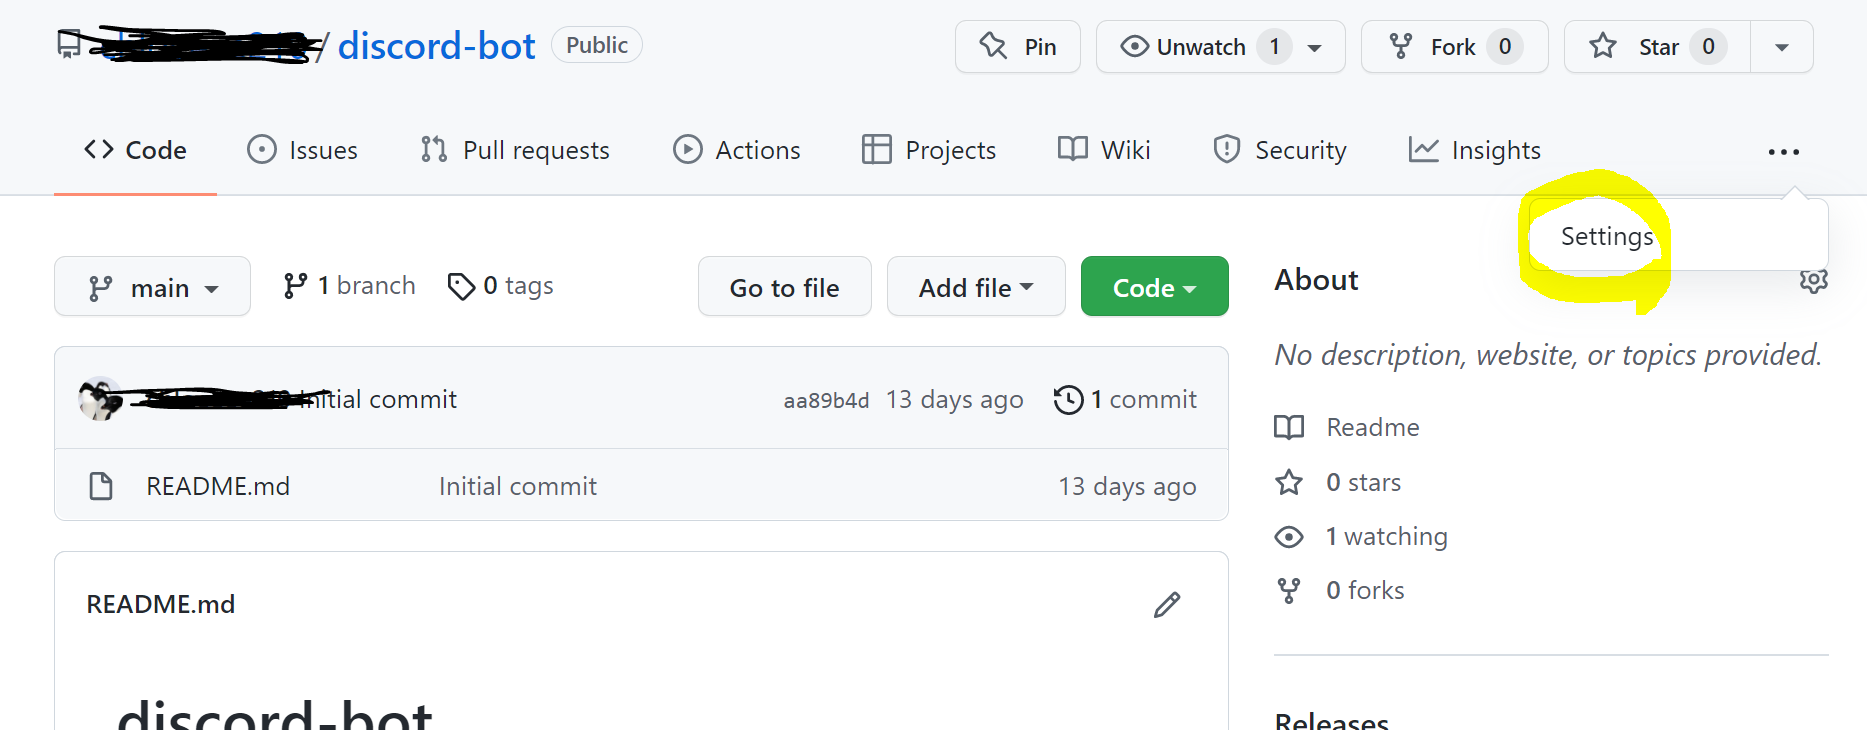Open the Wiki tab
The width and height of the screenshot is (1867, 730).
pyautogui.click(x=1104, y=150)
